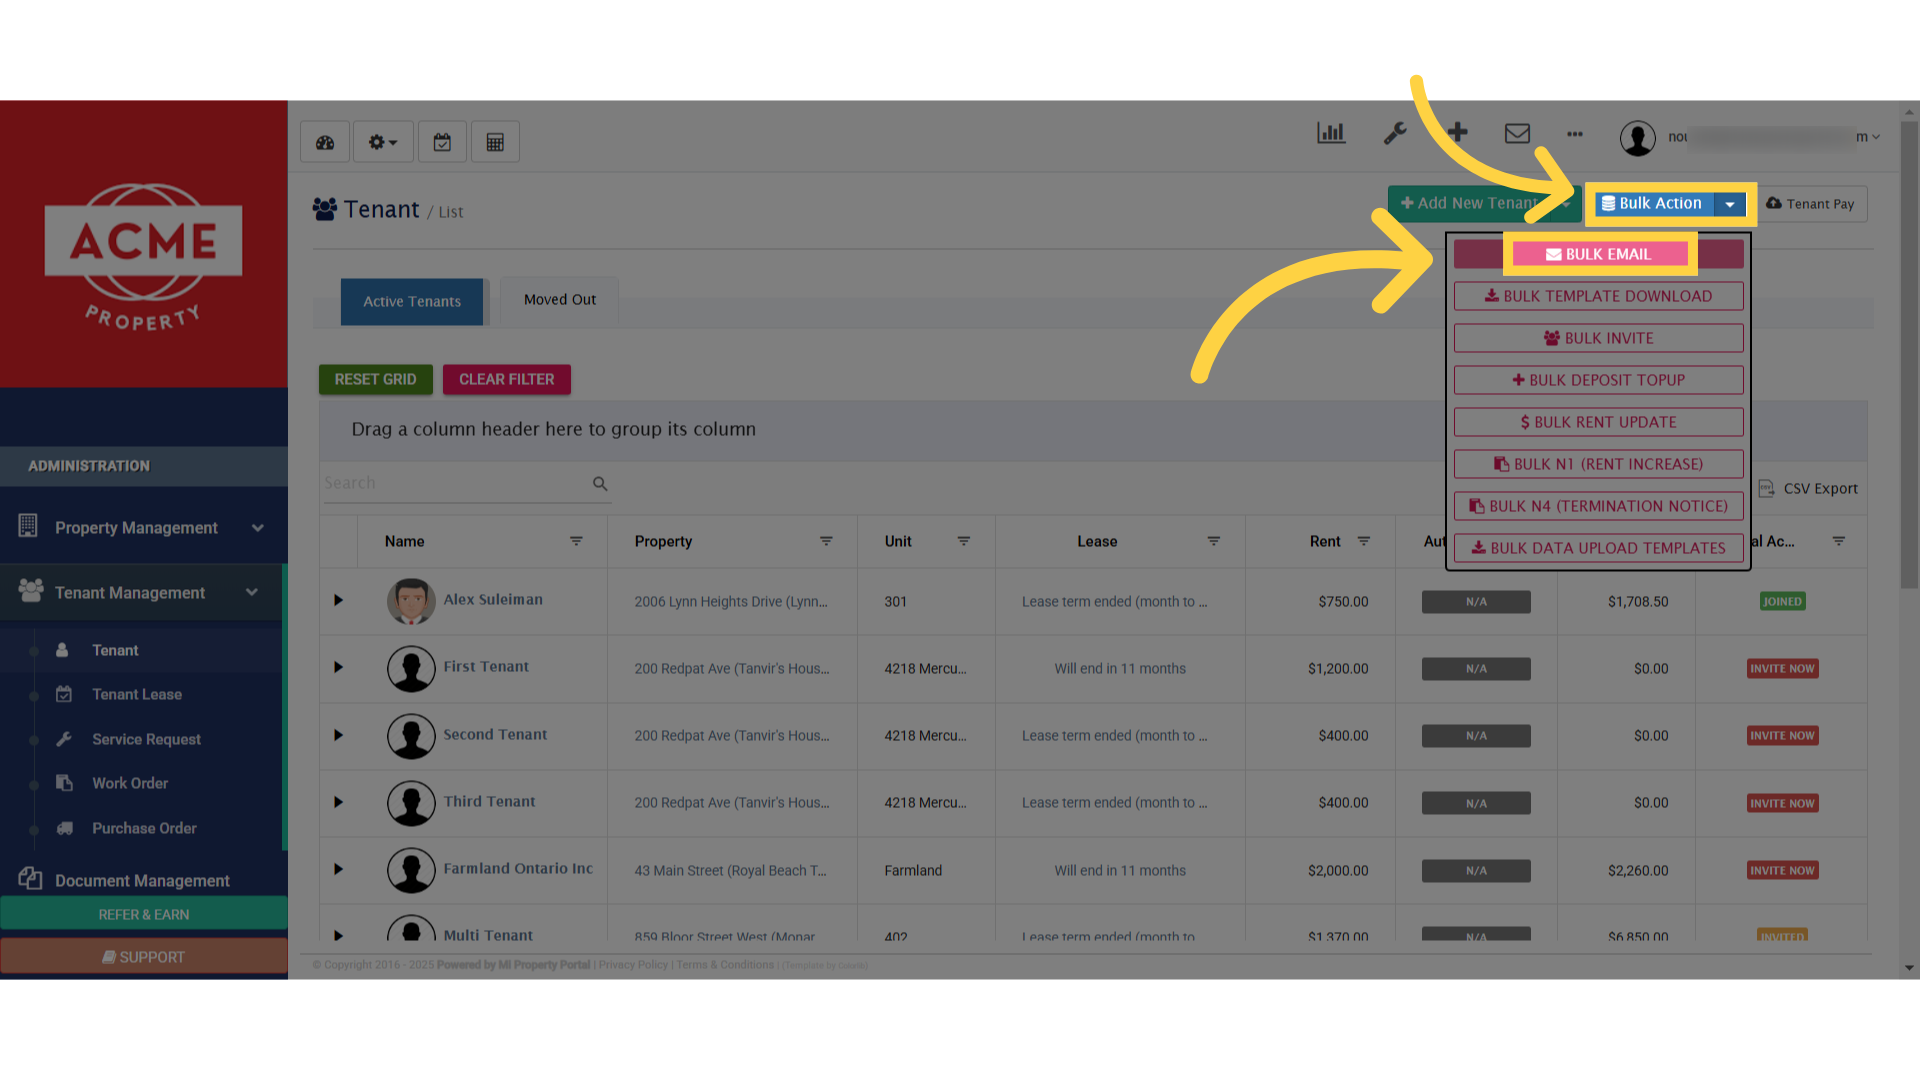Open the Tenant Lease sidebar item
Screen dimensions: 1920x1080
pyautogui.click(x=137, y=694)
